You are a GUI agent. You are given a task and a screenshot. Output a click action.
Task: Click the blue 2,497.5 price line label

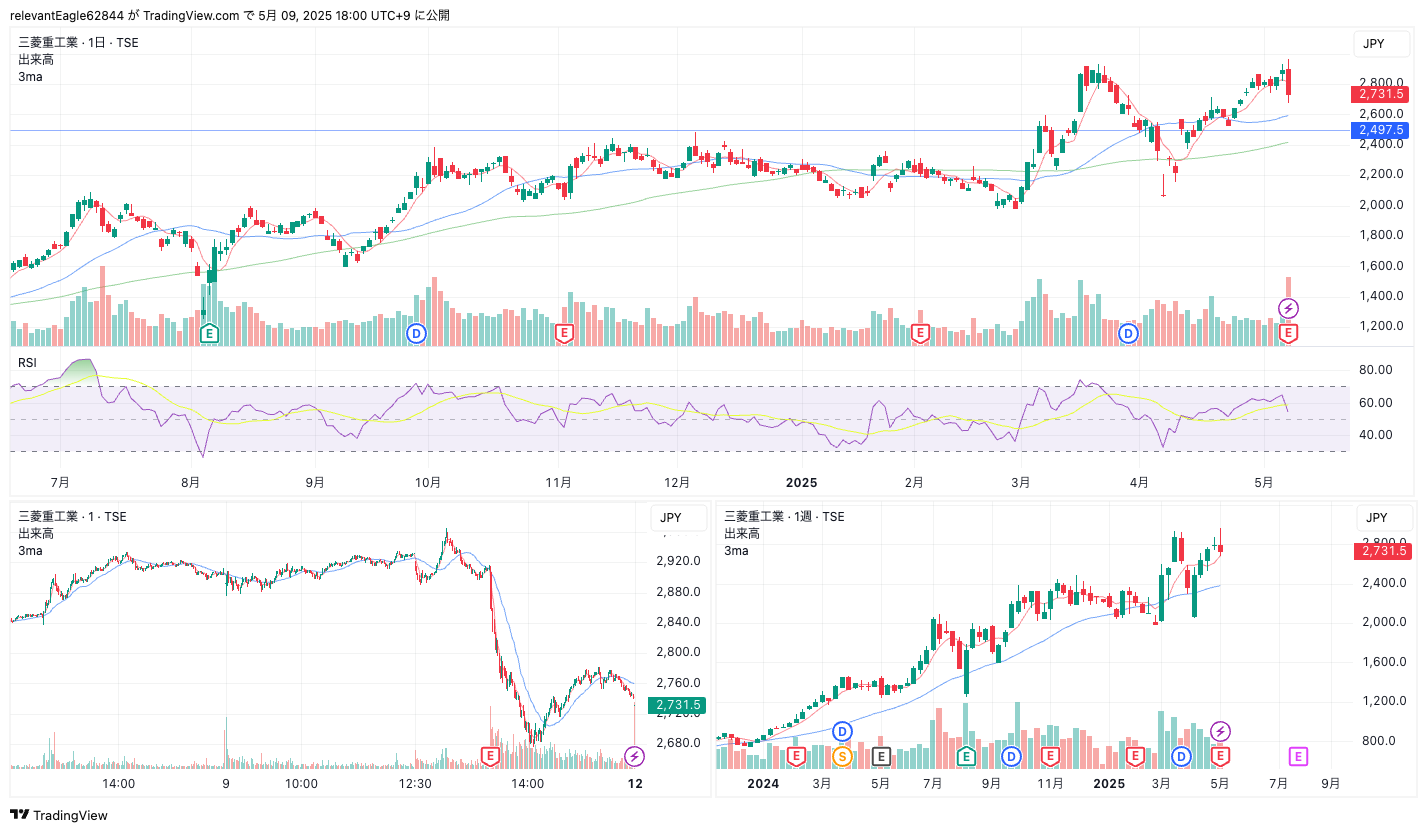tap(1380, 130)
